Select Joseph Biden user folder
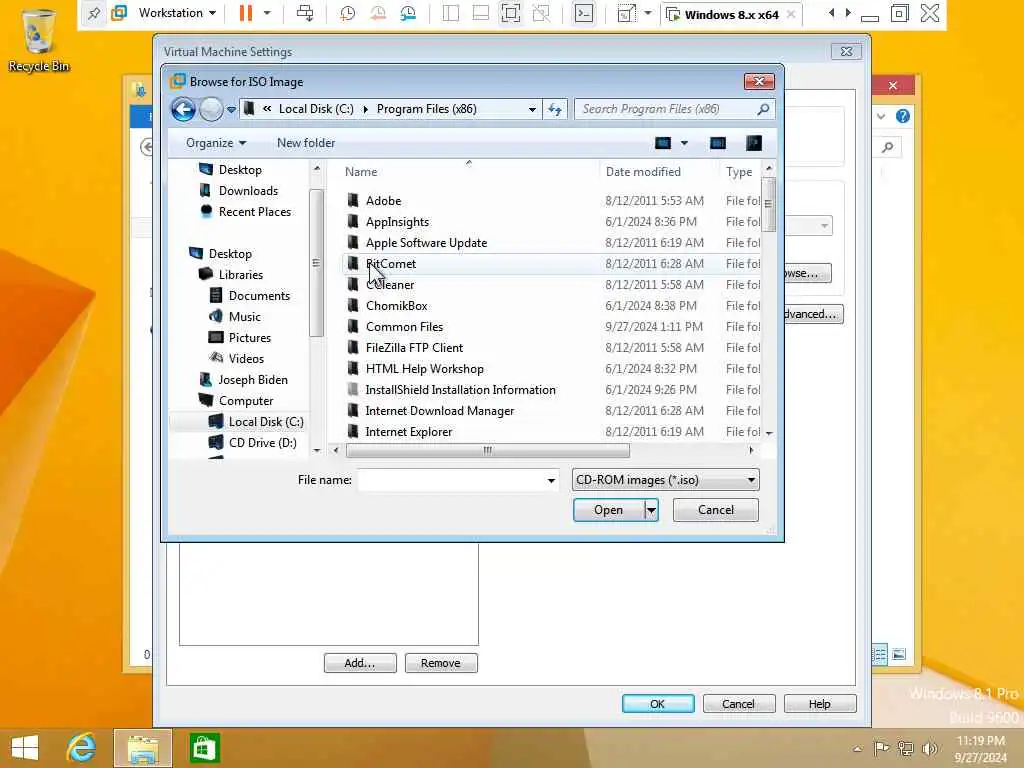 tap(253, 379)
